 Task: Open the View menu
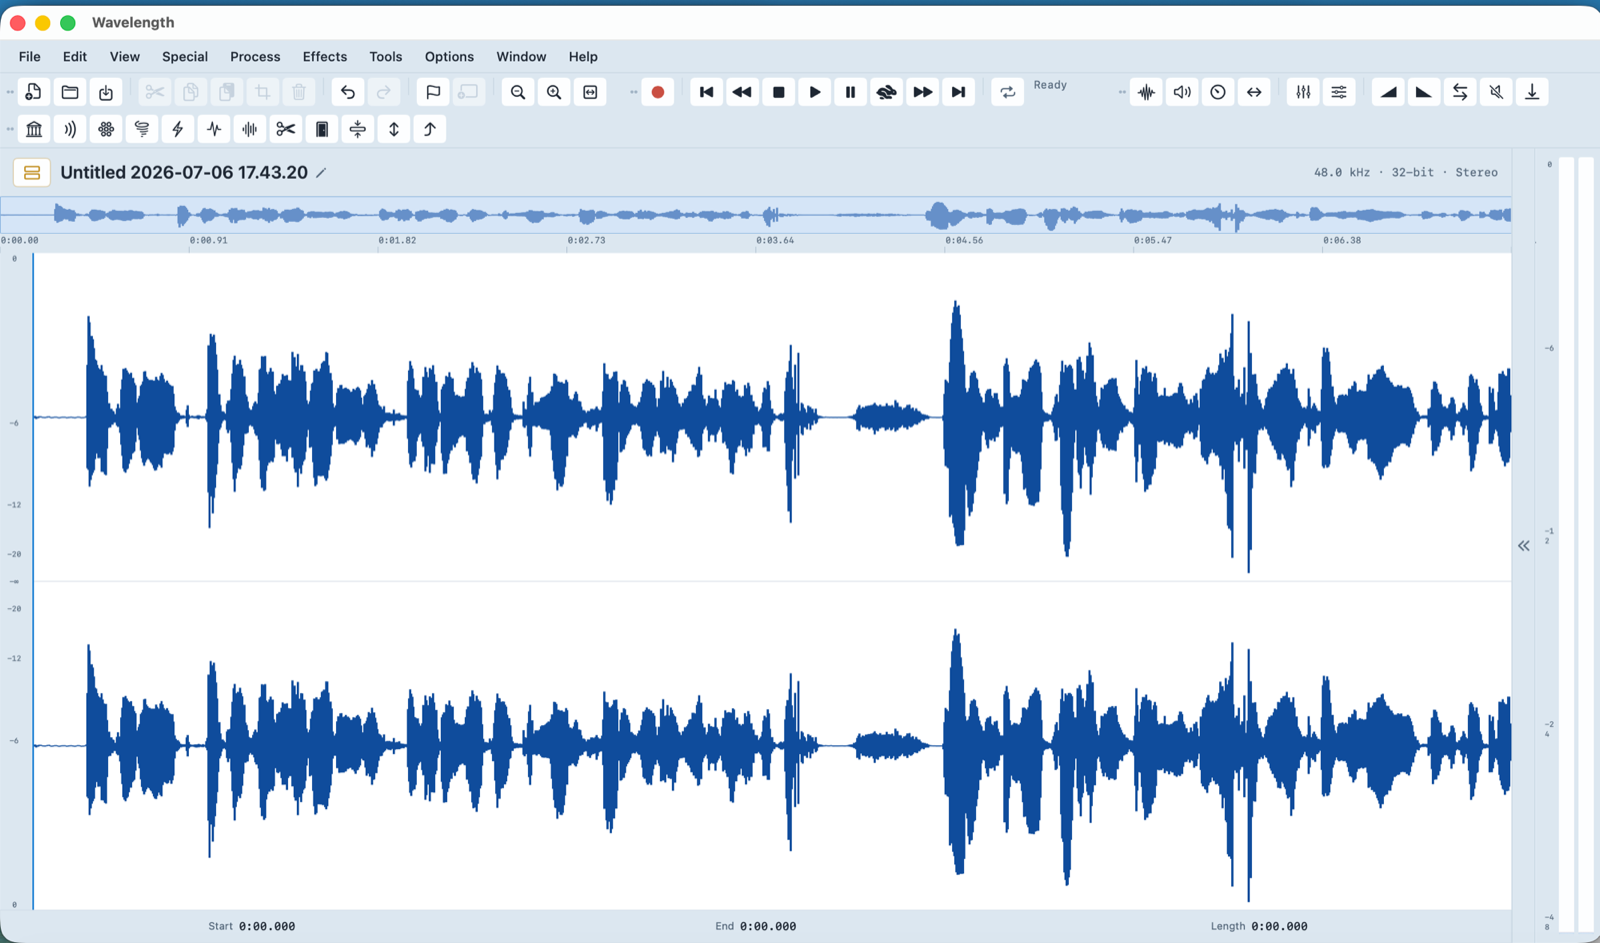tap(125, 57)
